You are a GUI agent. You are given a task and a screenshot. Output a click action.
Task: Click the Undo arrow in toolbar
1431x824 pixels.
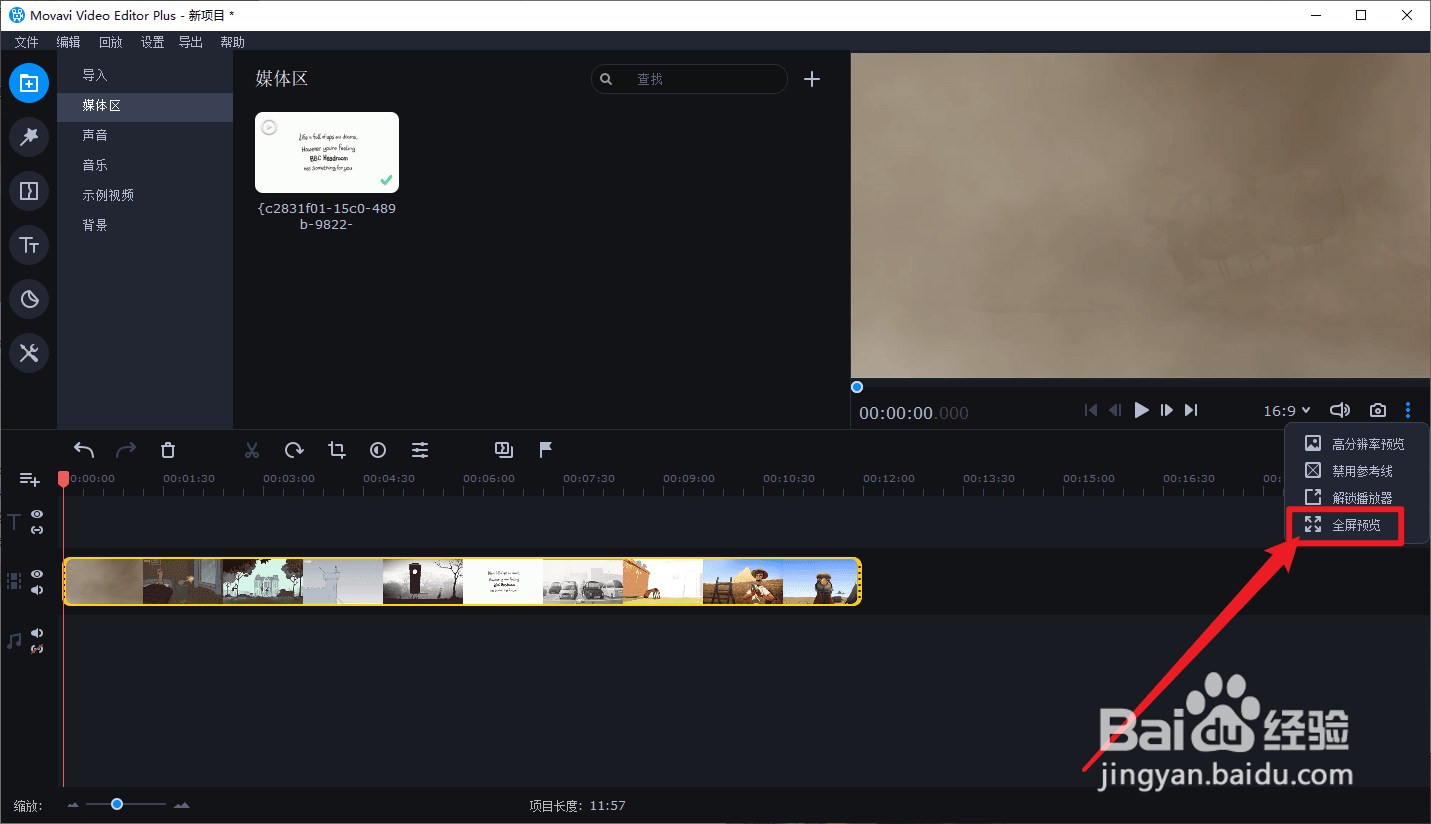tap(84, 450)
